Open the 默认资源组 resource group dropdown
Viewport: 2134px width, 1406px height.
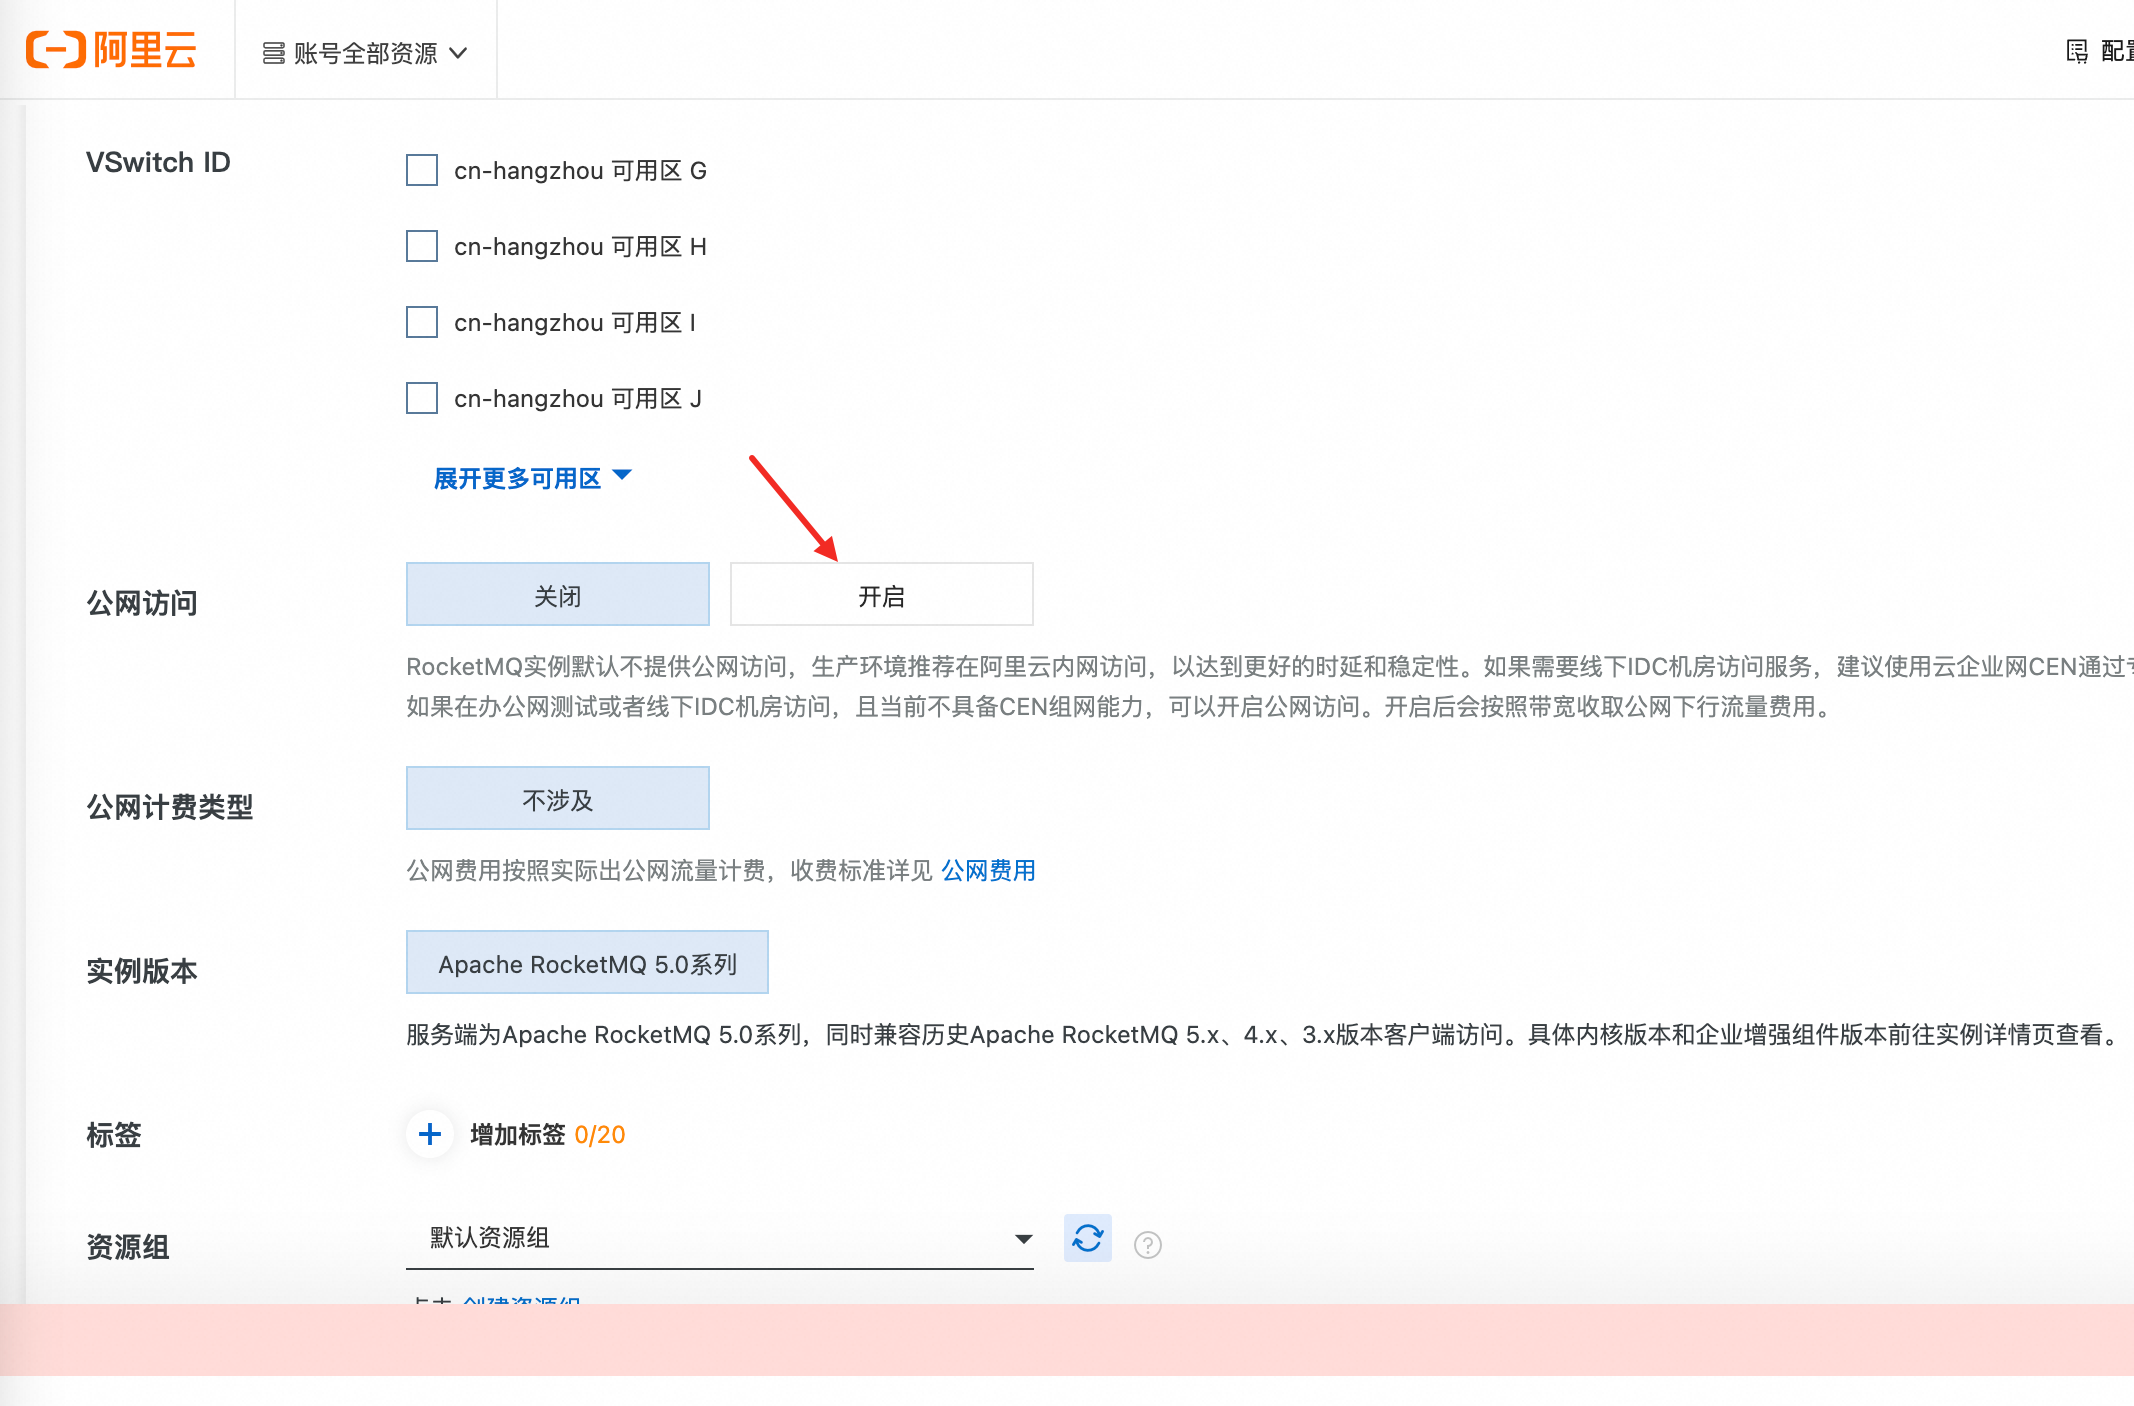pos(719,1238)
